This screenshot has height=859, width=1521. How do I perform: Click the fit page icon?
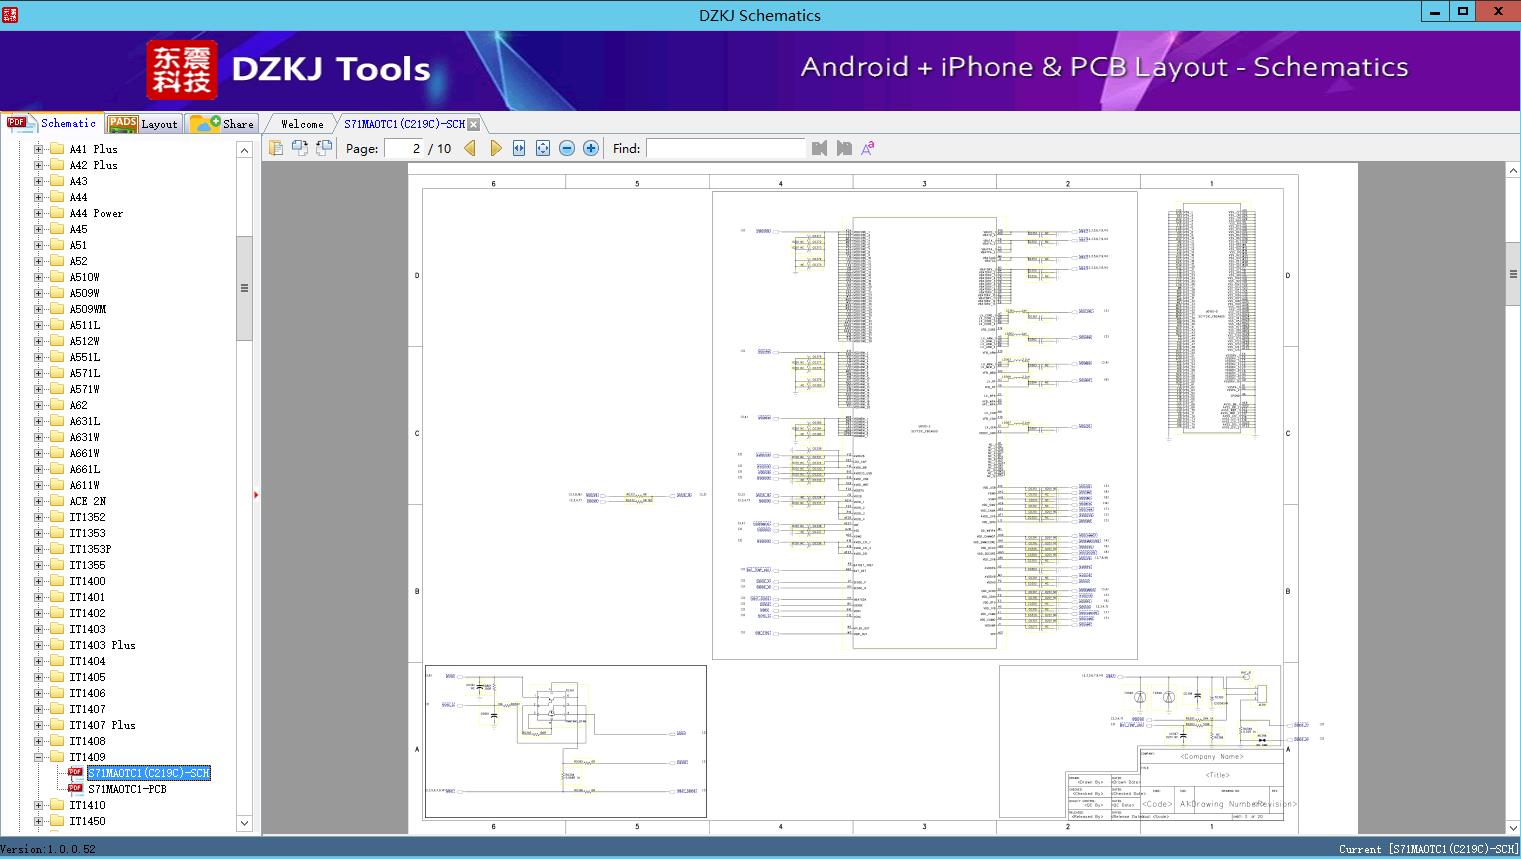click(x=543, y=148)
